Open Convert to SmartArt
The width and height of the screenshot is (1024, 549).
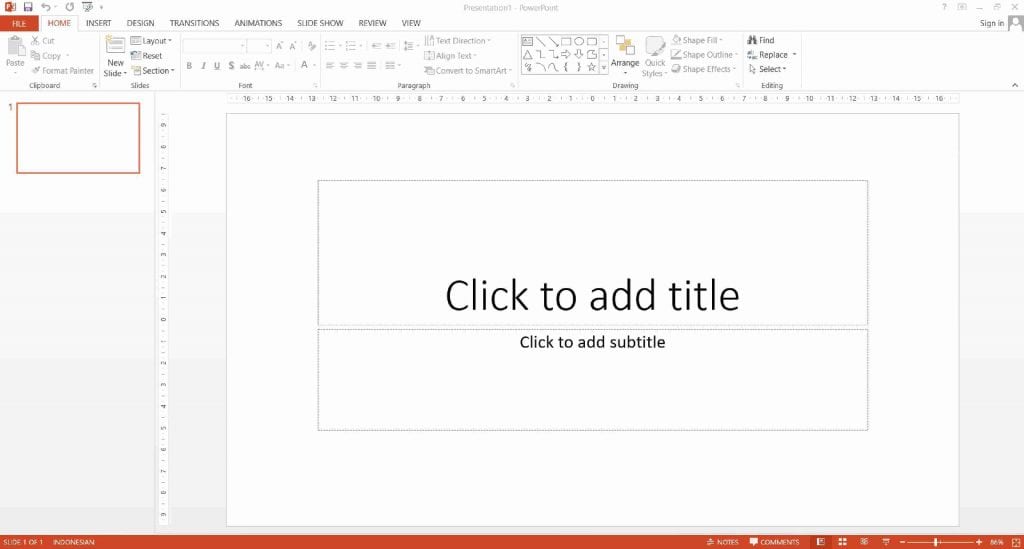click(x=468, y=71)
